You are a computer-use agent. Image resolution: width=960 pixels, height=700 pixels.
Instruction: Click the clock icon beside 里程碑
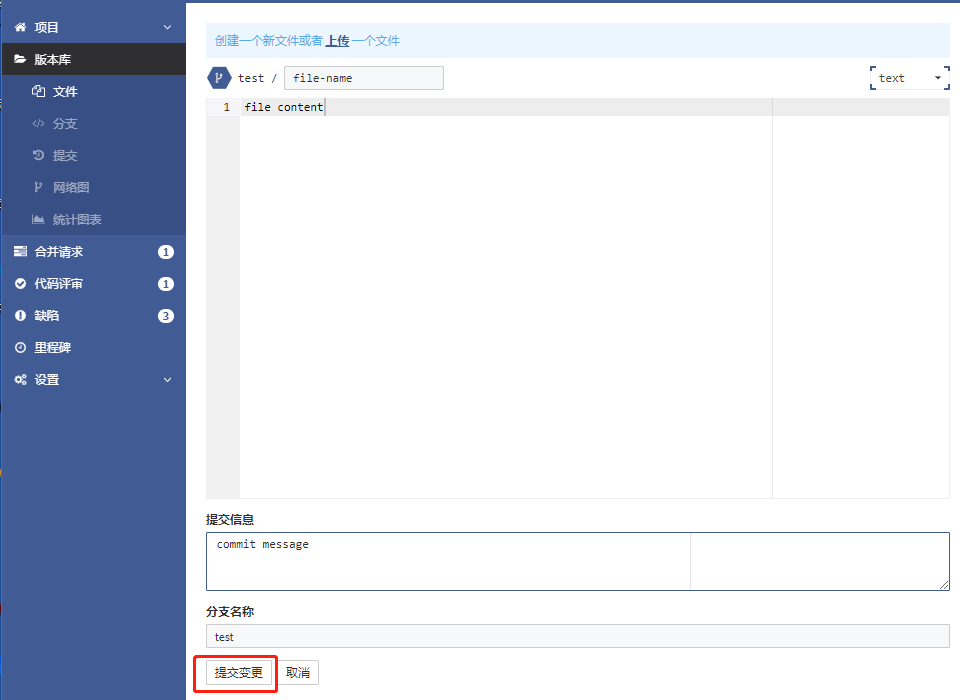[20, 348]
